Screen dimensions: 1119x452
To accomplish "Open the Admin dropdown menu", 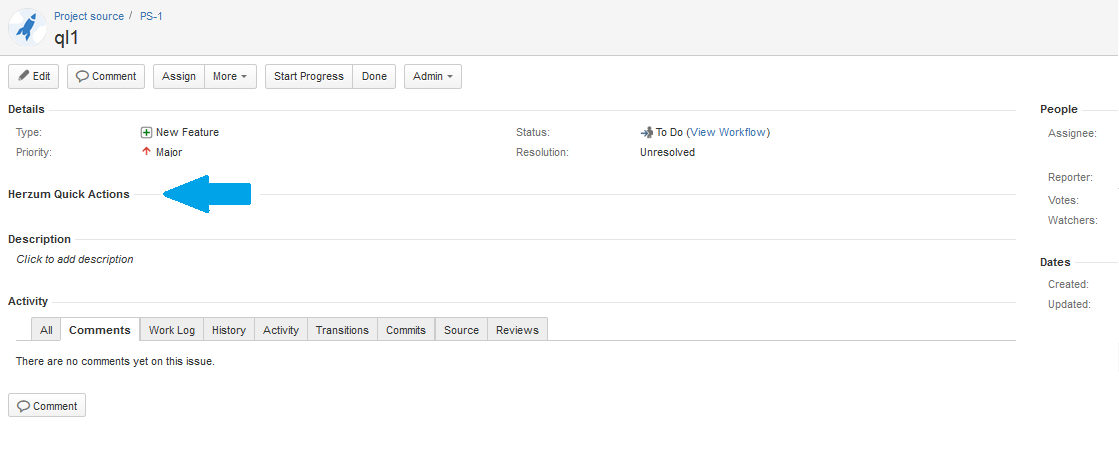I will click(x=433, y=76).
